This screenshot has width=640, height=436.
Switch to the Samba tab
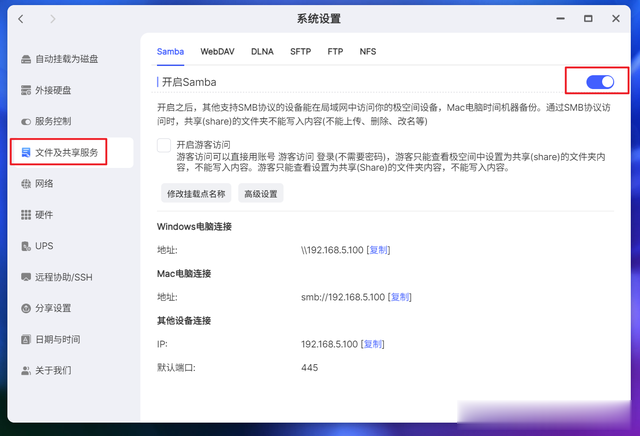(170, 52)
